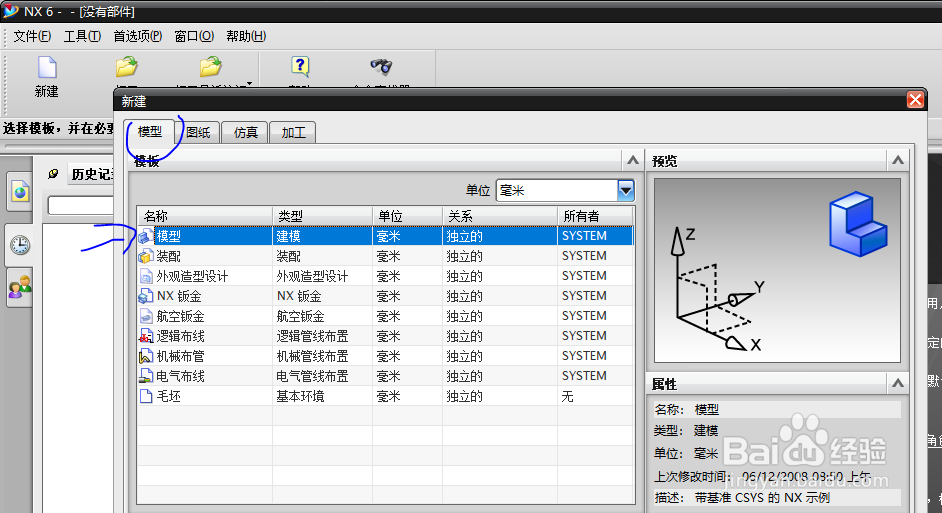942x513 pixels.
Task: Click the Open folder toolbar icon
Action: coord(127,67)
